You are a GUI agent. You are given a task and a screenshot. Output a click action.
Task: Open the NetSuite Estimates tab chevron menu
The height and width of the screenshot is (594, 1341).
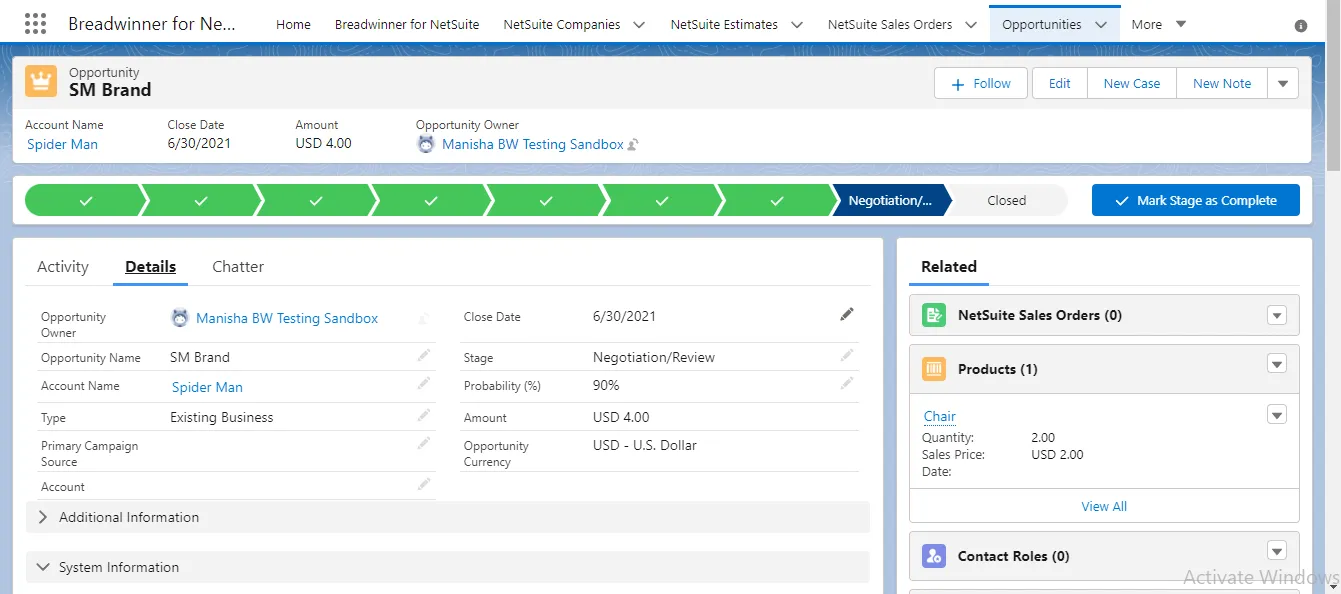click(x=797, y=25)
